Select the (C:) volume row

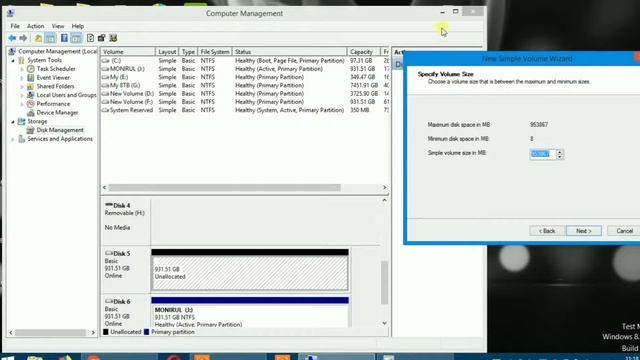245,60
